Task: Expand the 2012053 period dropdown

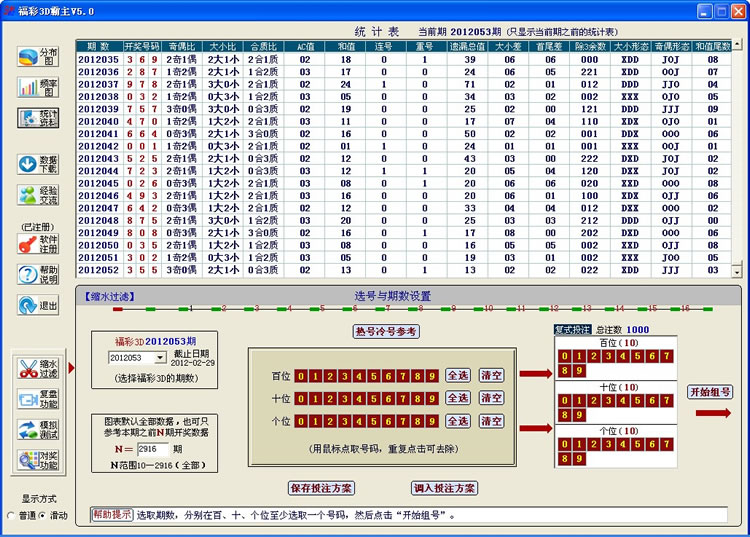Action: click(x=160, y=357)
